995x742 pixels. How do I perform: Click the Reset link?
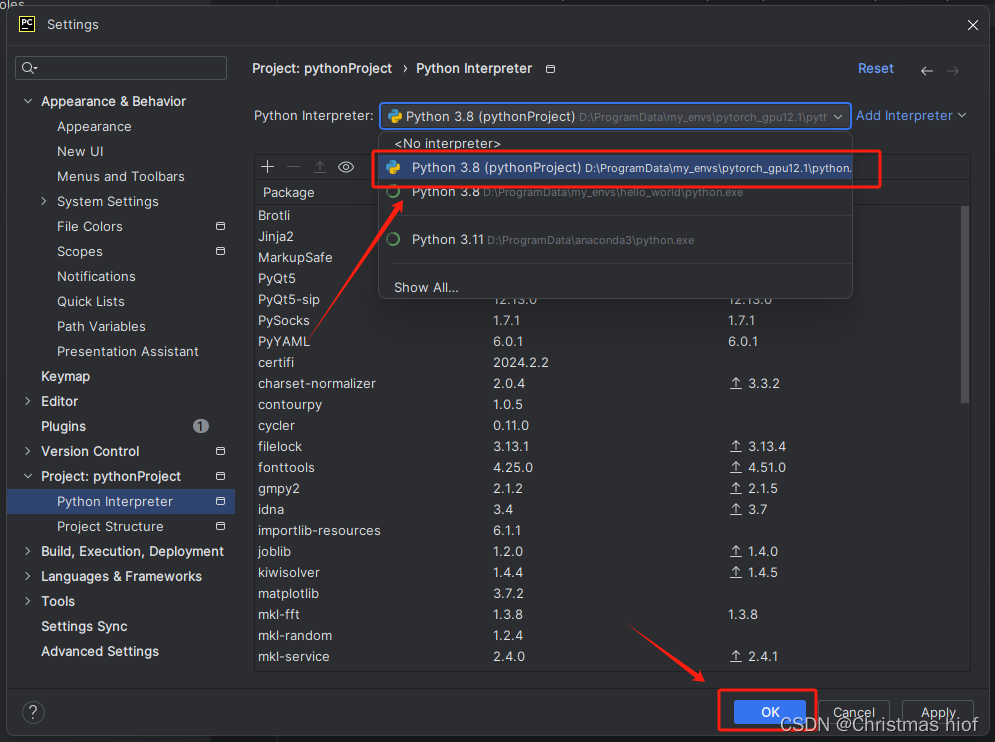876,69
